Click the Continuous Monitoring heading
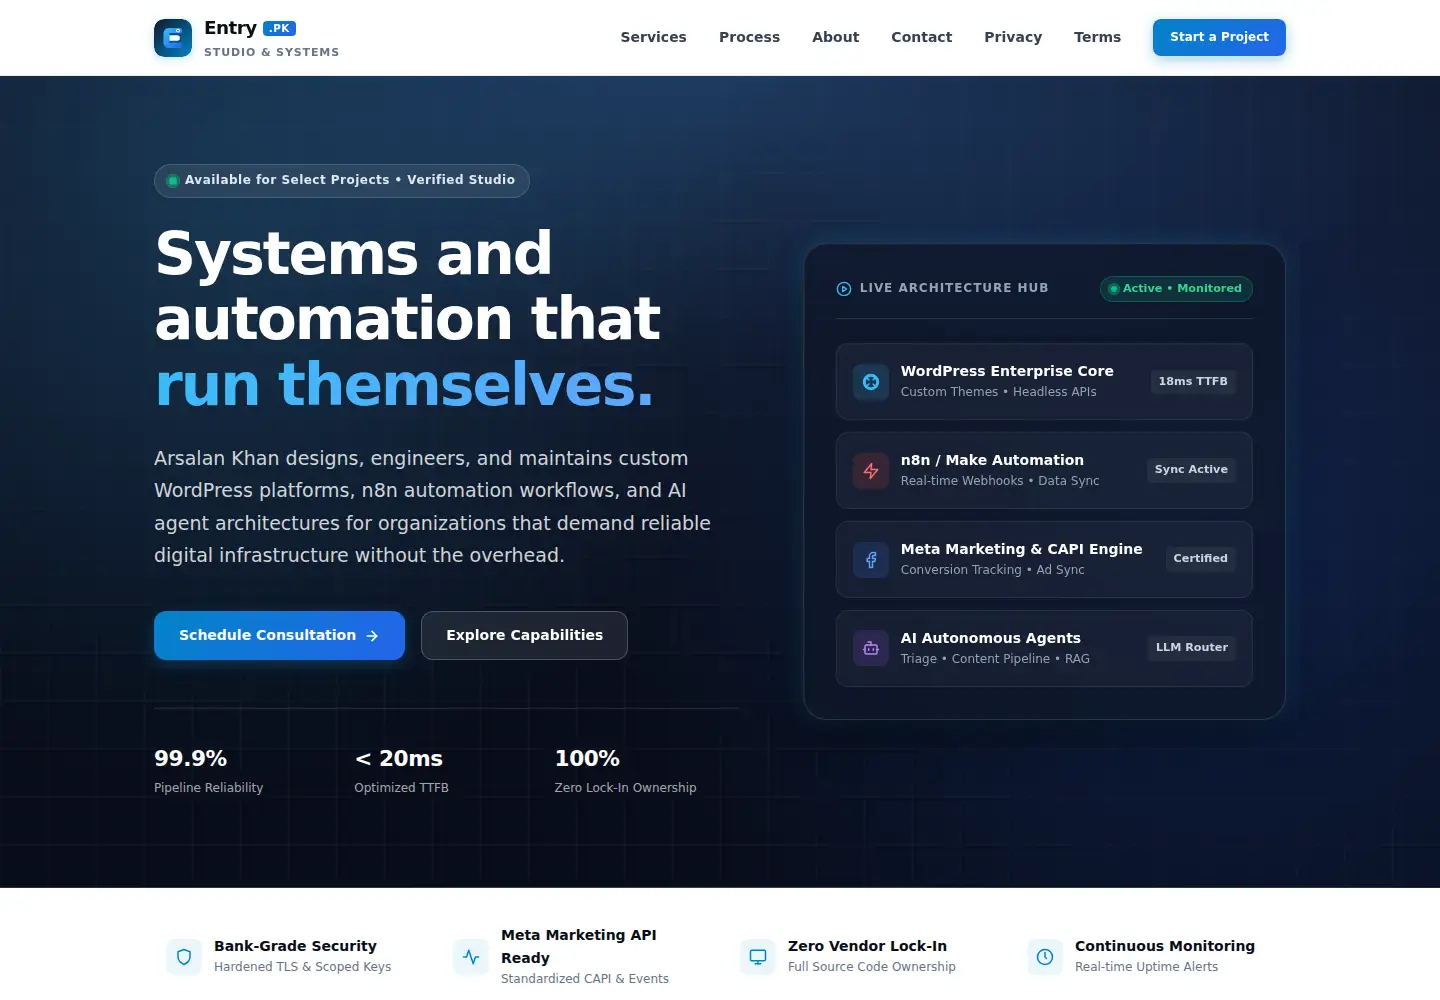 pyautogui.click(x=1165, y=946)
